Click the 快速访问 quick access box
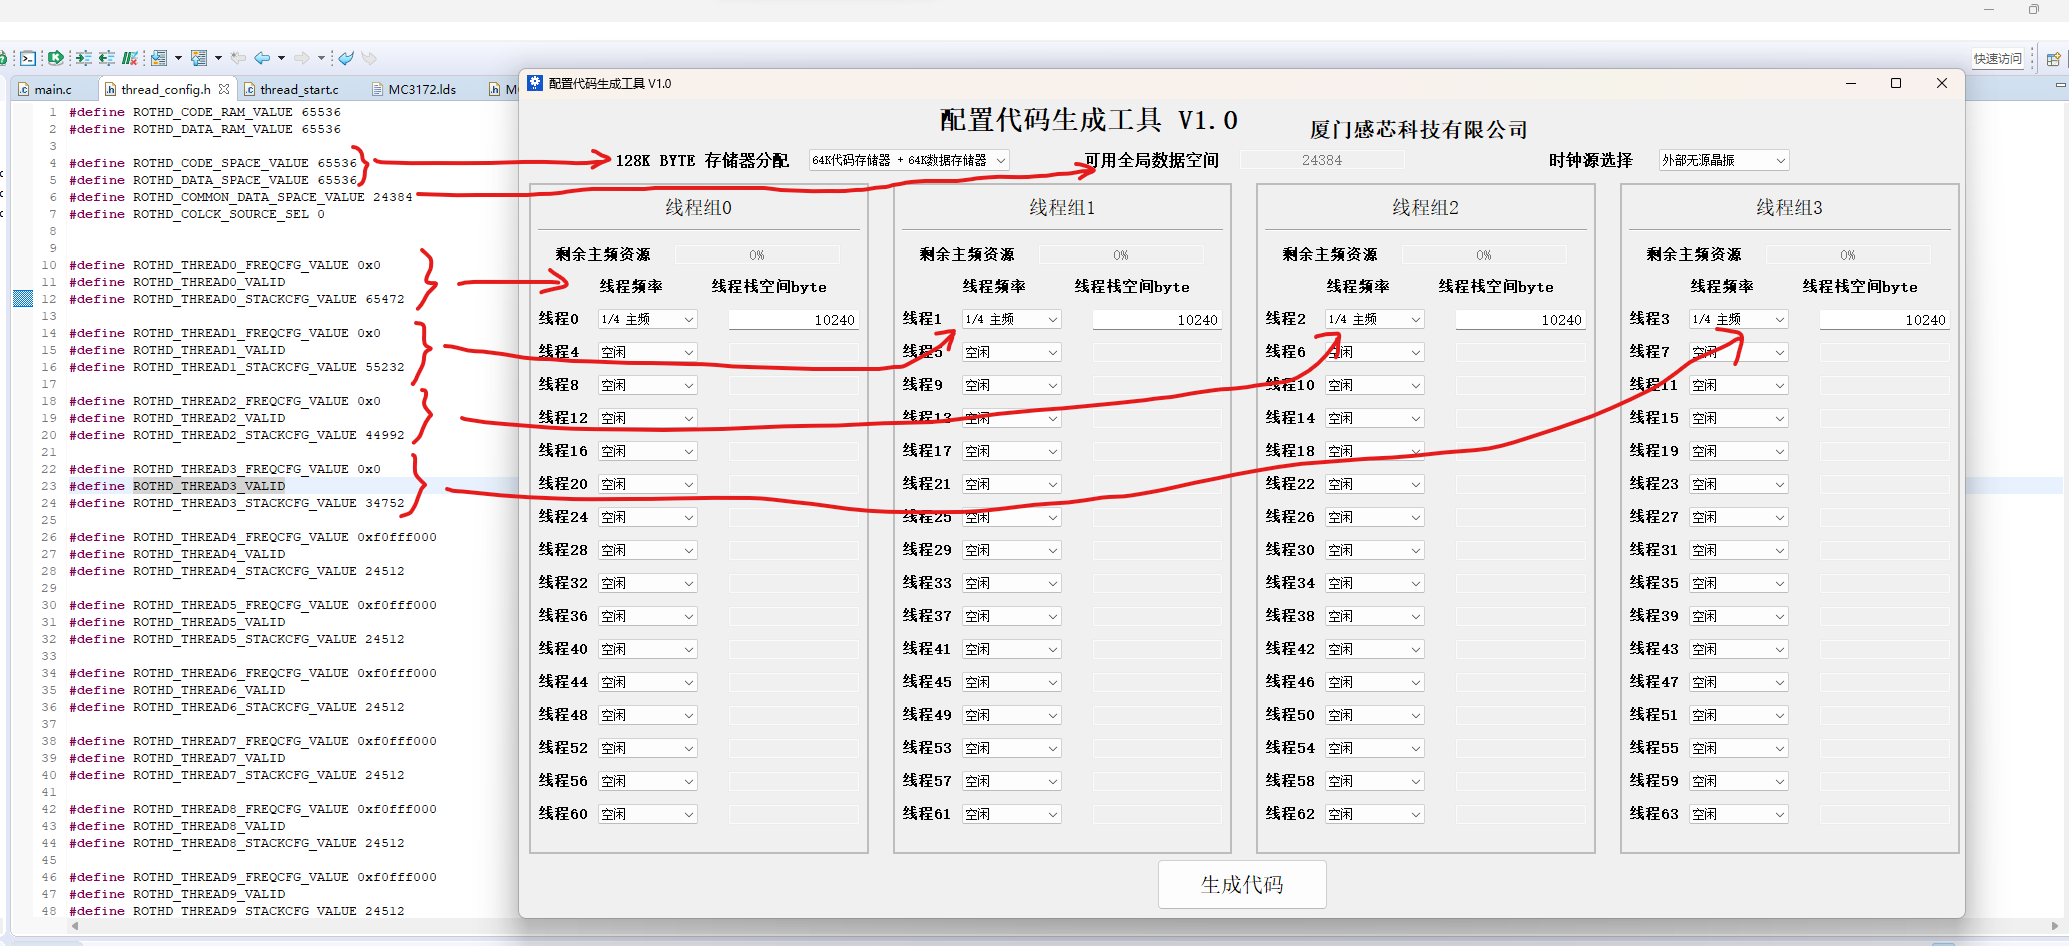 [x=1997, y=59]
